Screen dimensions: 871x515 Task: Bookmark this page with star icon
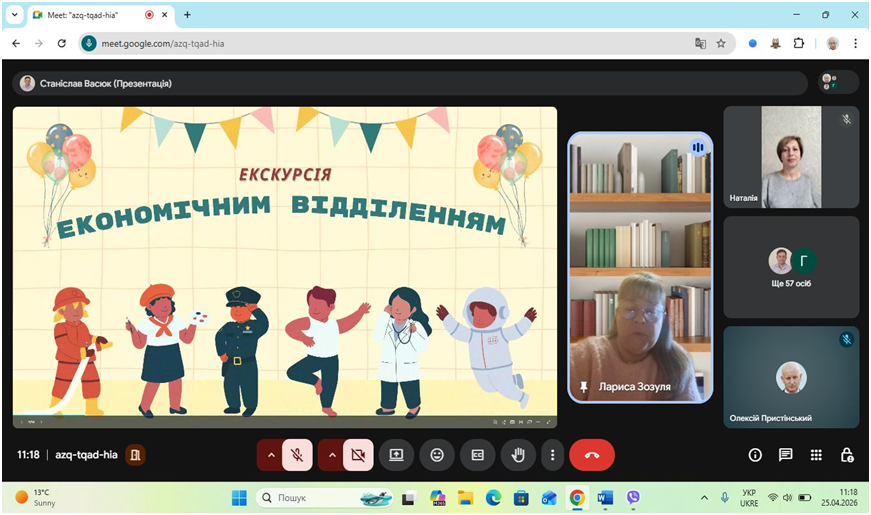(721, 44)
